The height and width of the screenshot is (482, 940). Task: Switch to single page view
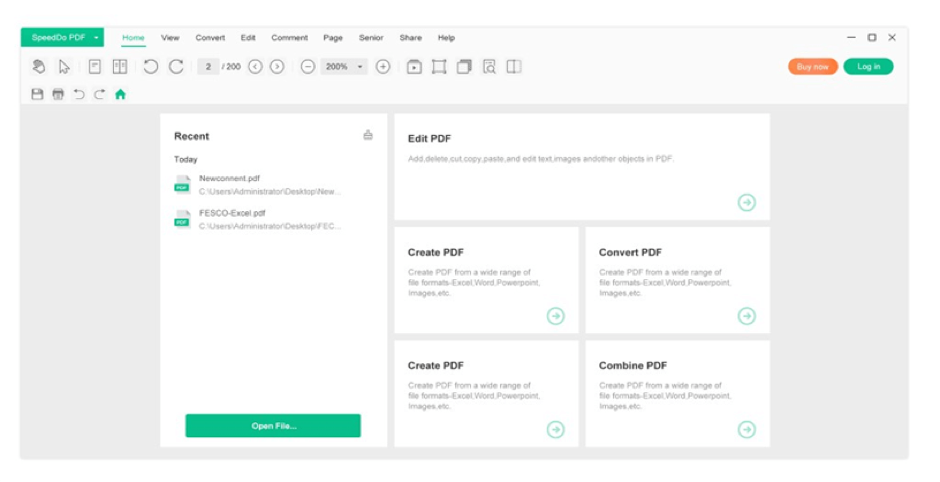click(95, 67)
